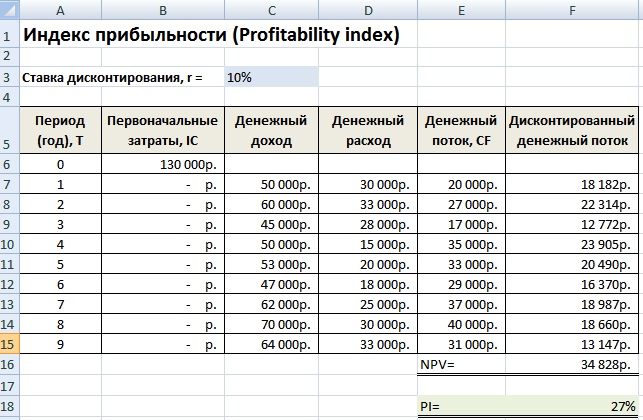Click the discounted cash flow cell 22 314р.
643x420 pixels.
573,204
